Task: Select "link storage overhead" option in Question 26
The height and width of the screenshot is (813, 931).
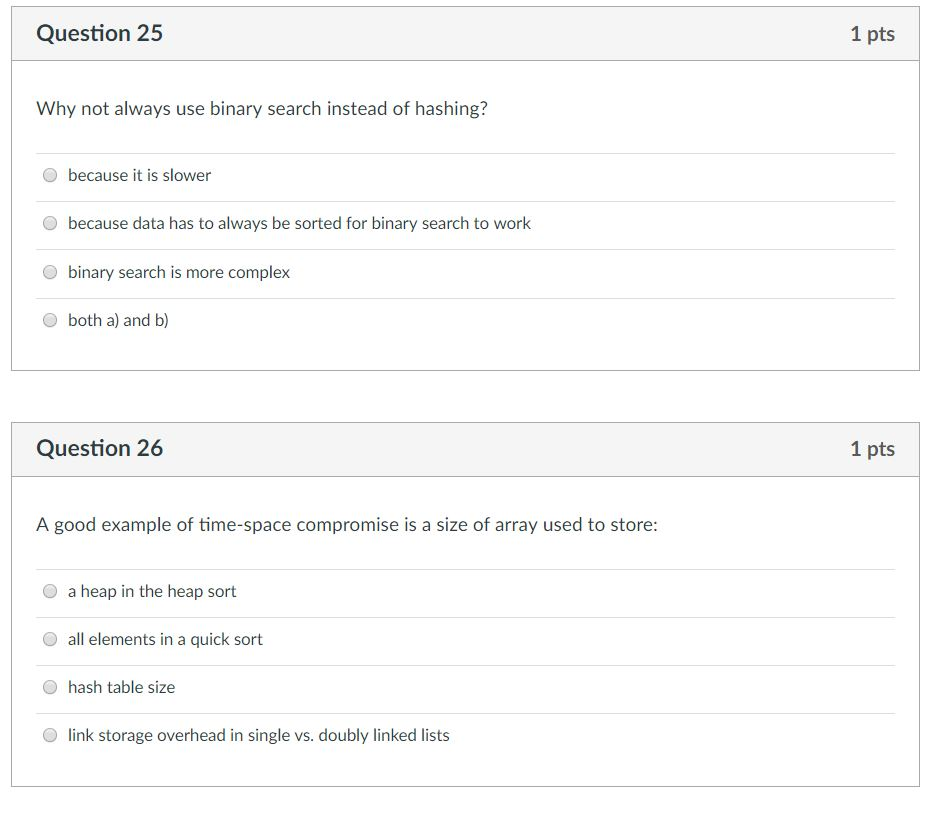Action: 50,735
